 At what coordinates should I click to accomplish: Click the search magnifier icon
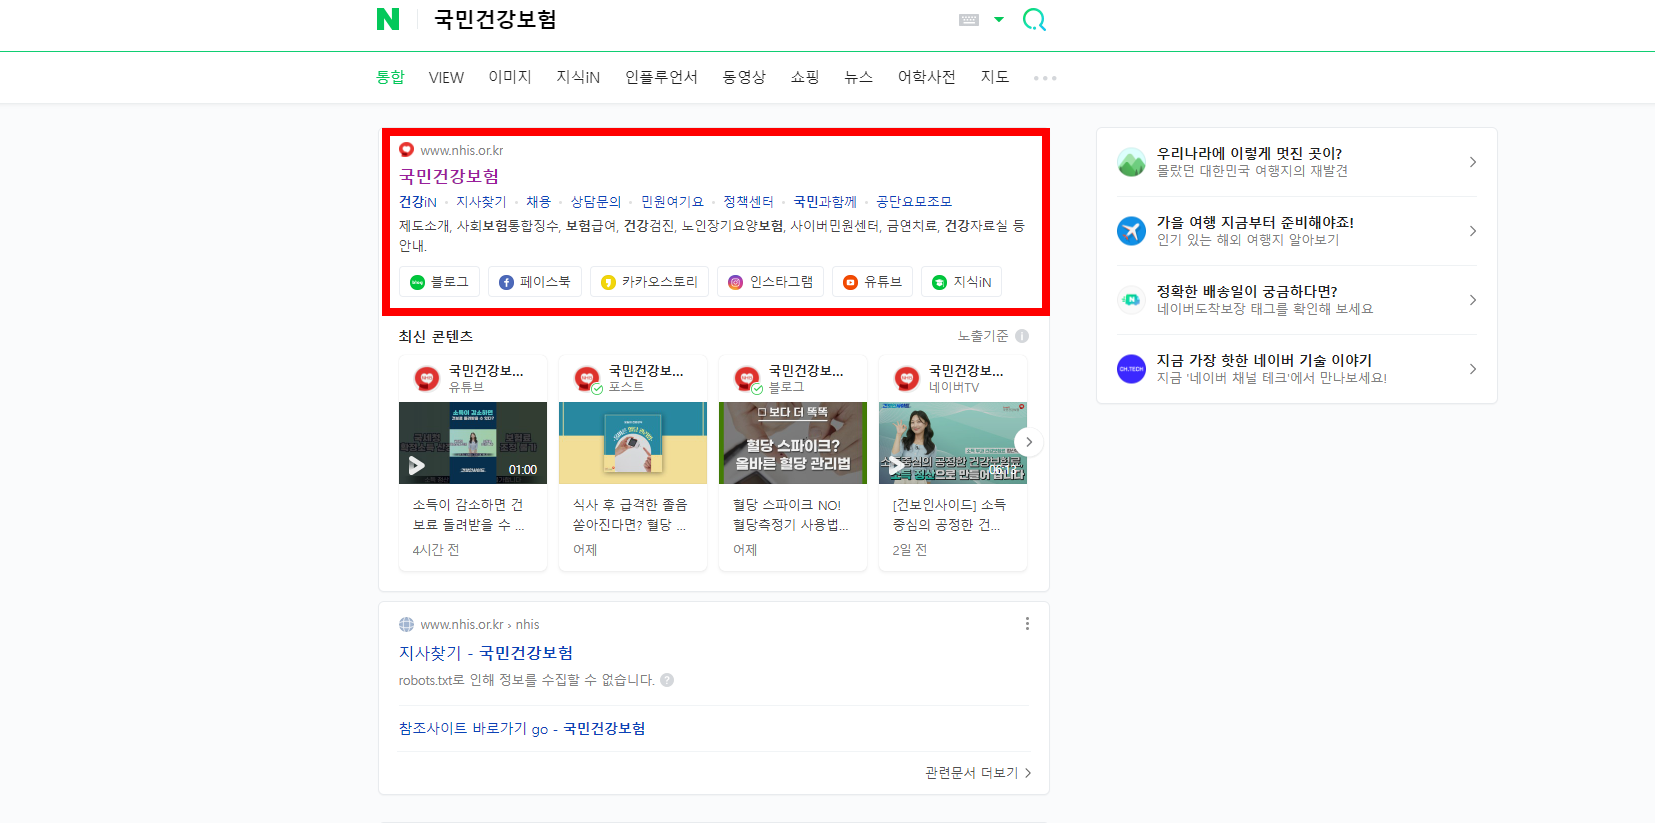tap(1034, 20)
